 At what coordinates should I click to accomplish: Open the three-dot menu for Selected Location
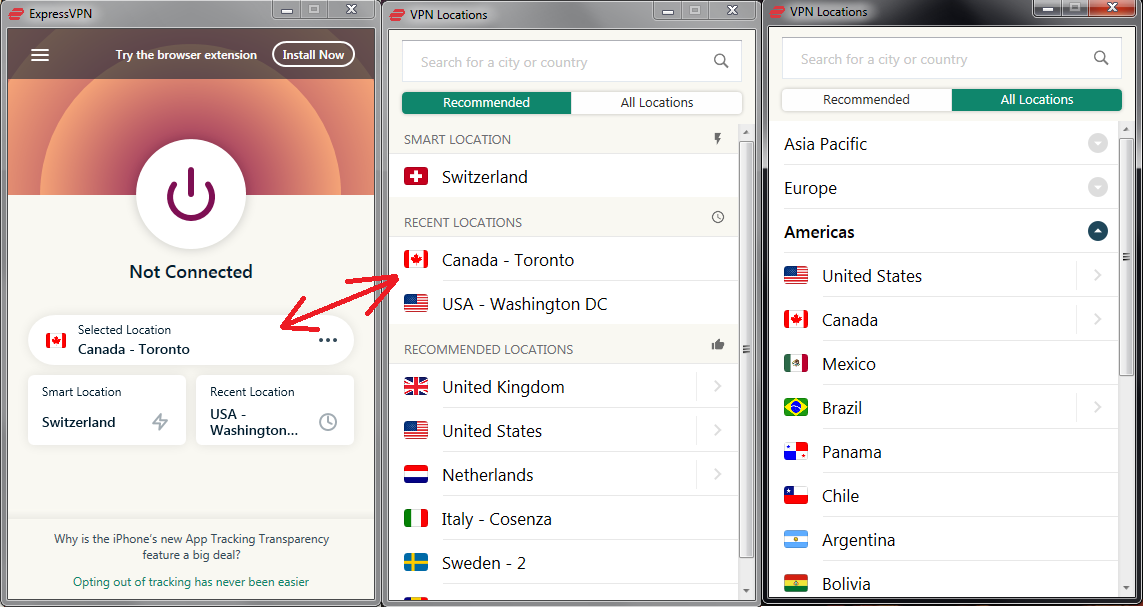(328, 340)
